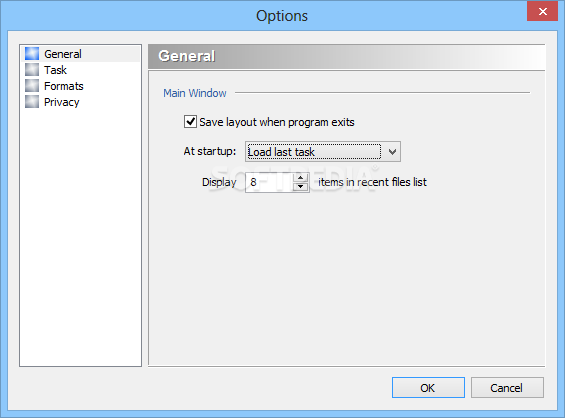Decrease recent files count with down arrow
This screenshot has height=418, width=565.
pos(300,187)
